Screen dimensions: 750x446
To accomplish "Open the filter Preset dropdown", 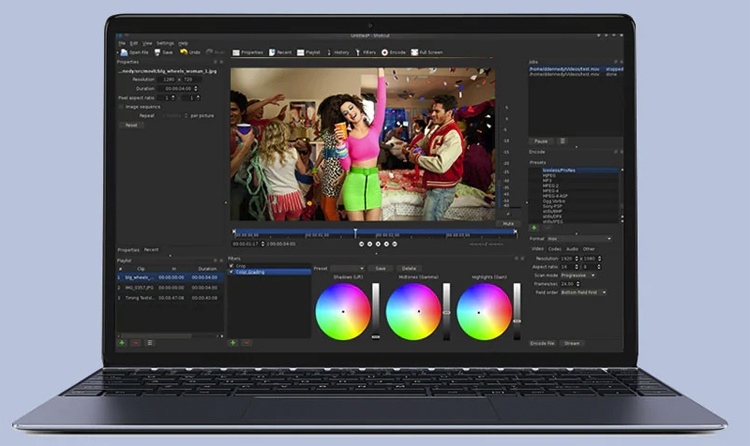I will 347,268.
